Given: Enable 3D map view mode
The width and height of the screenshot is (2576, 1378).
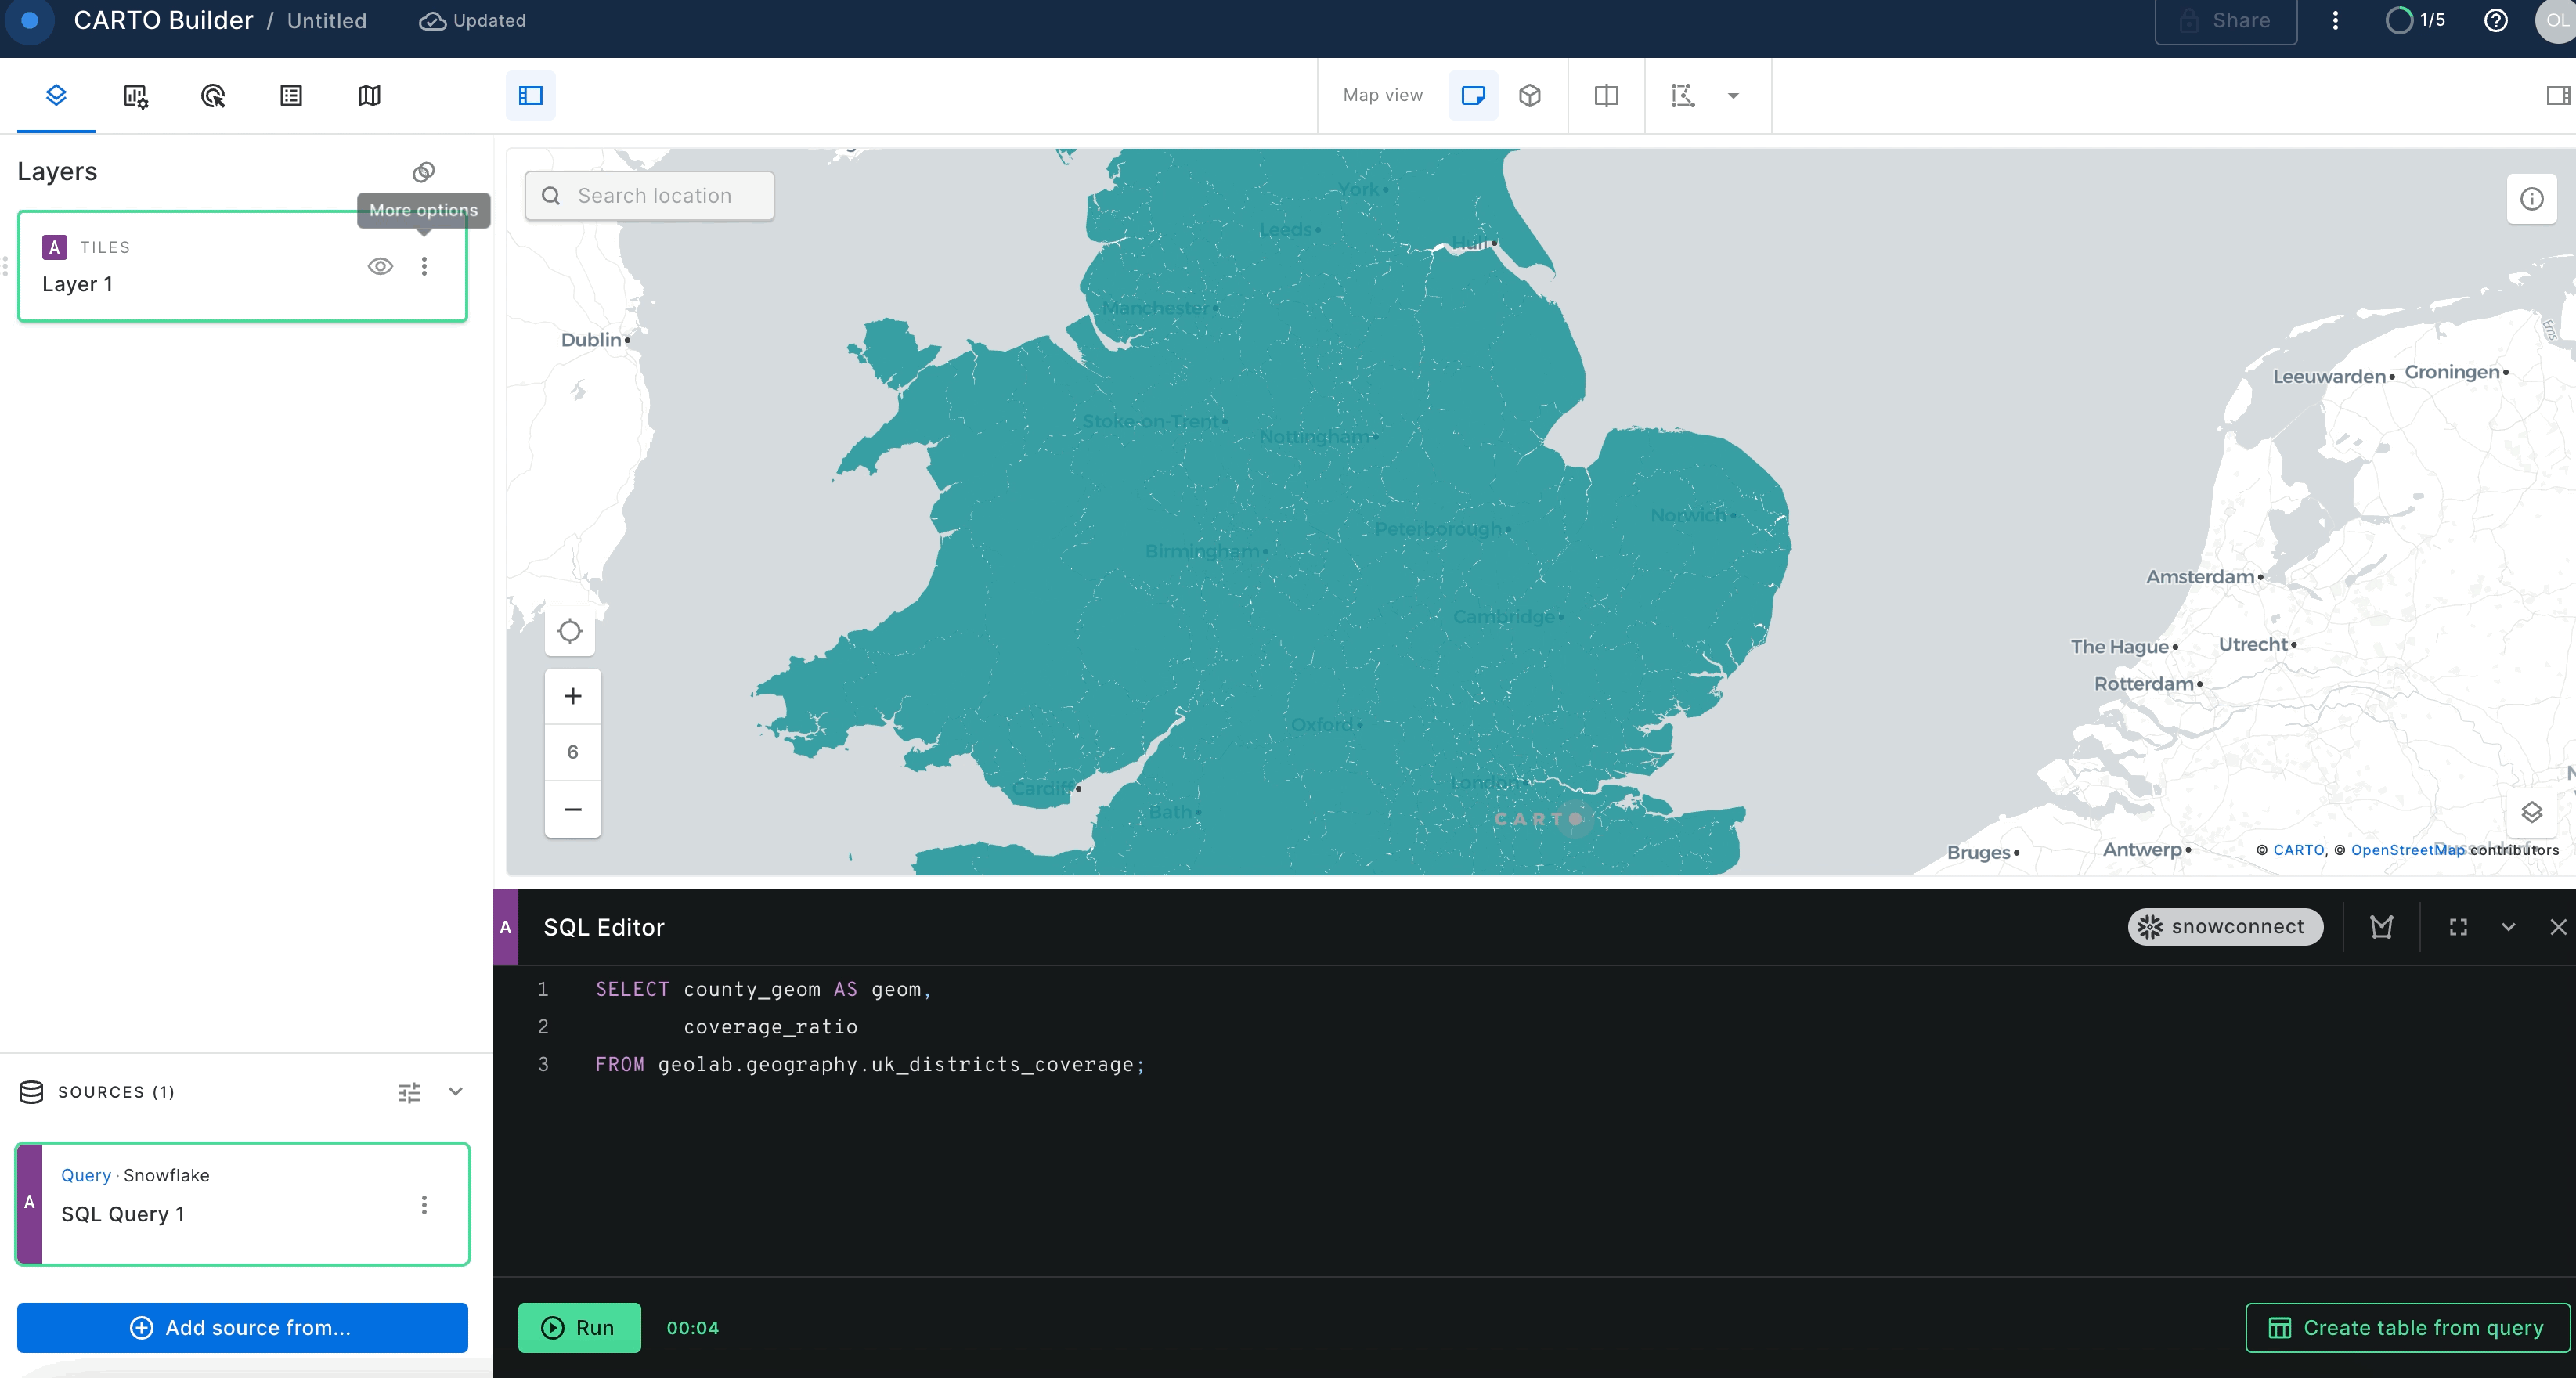Looking at the screenshot, I should [x=1530, y=96].
